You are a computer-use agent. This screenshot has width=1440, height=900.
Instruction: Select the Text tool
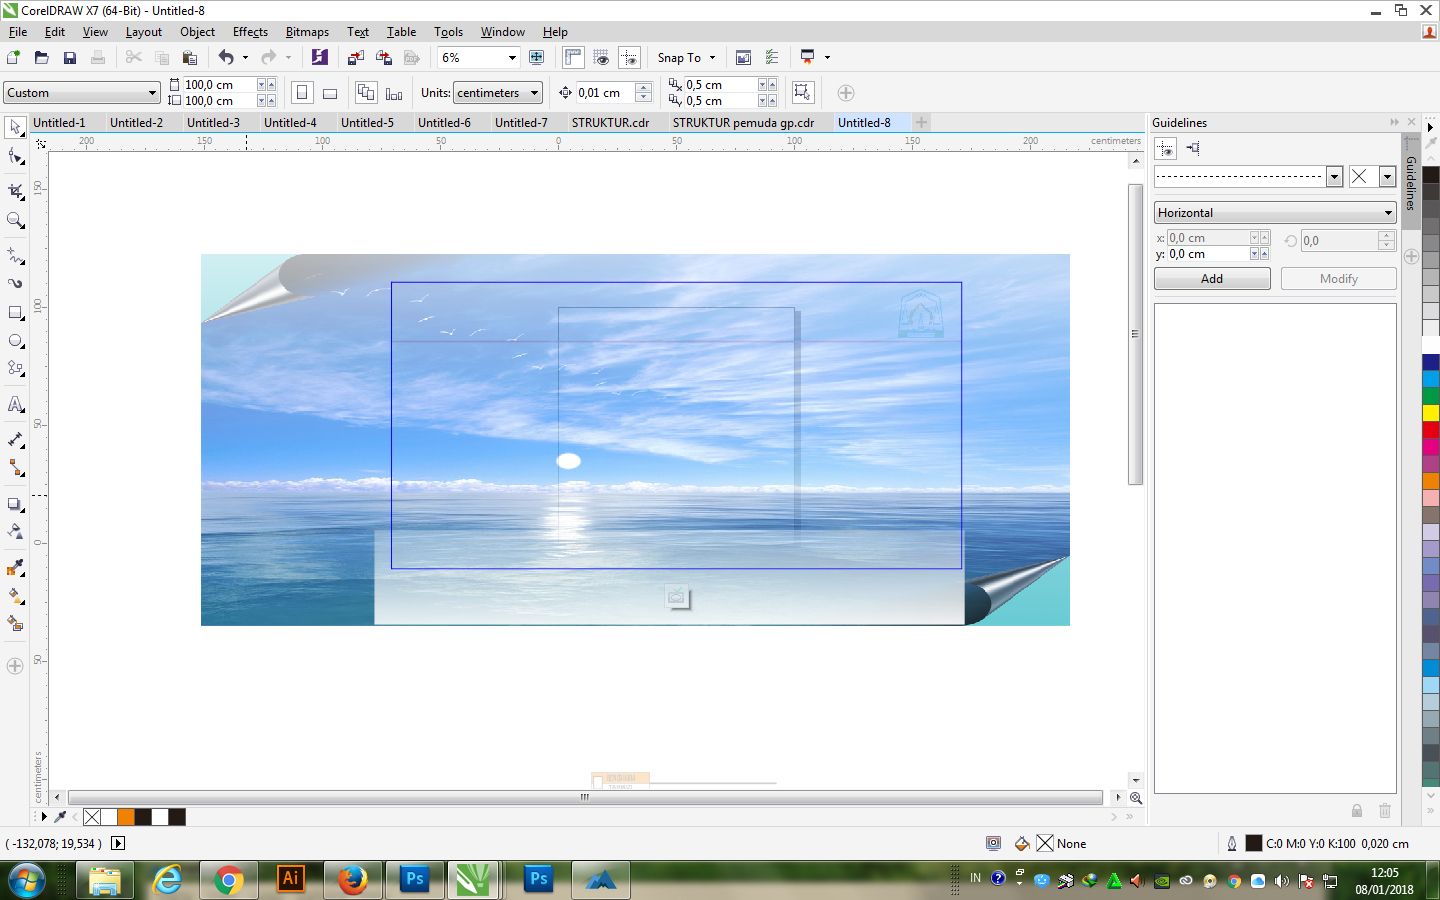click(x=15, y=404)
